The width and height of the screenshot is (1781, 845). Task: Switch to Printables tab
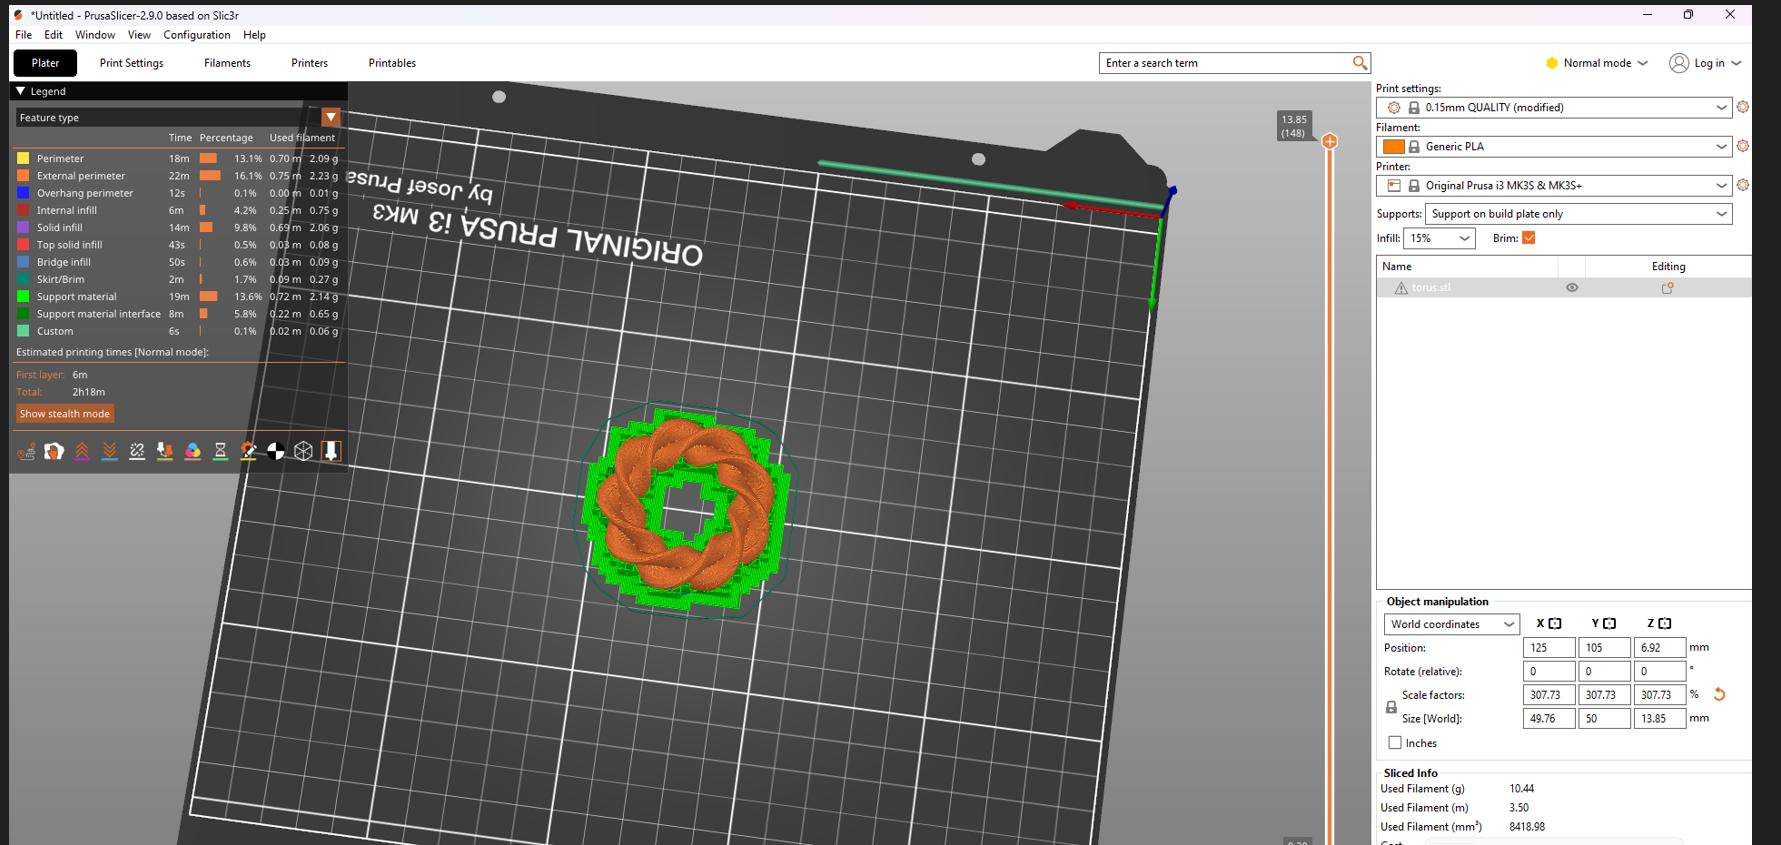click(392, 63)
